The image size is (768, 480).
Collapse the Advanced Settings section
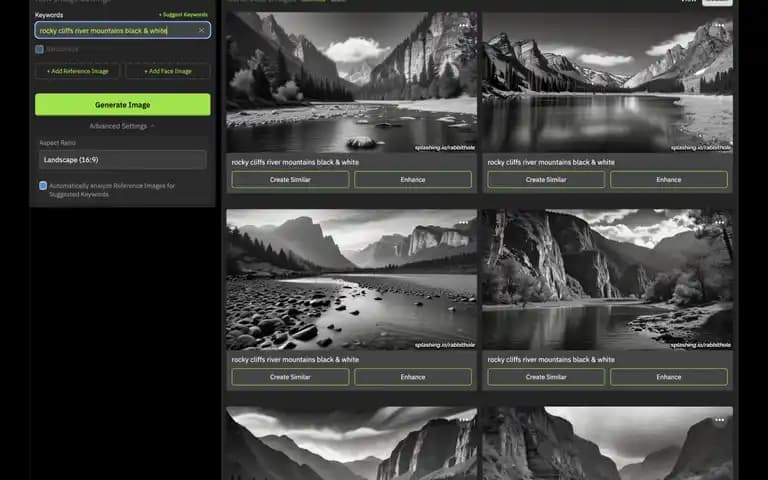click(x=122, y=126)
